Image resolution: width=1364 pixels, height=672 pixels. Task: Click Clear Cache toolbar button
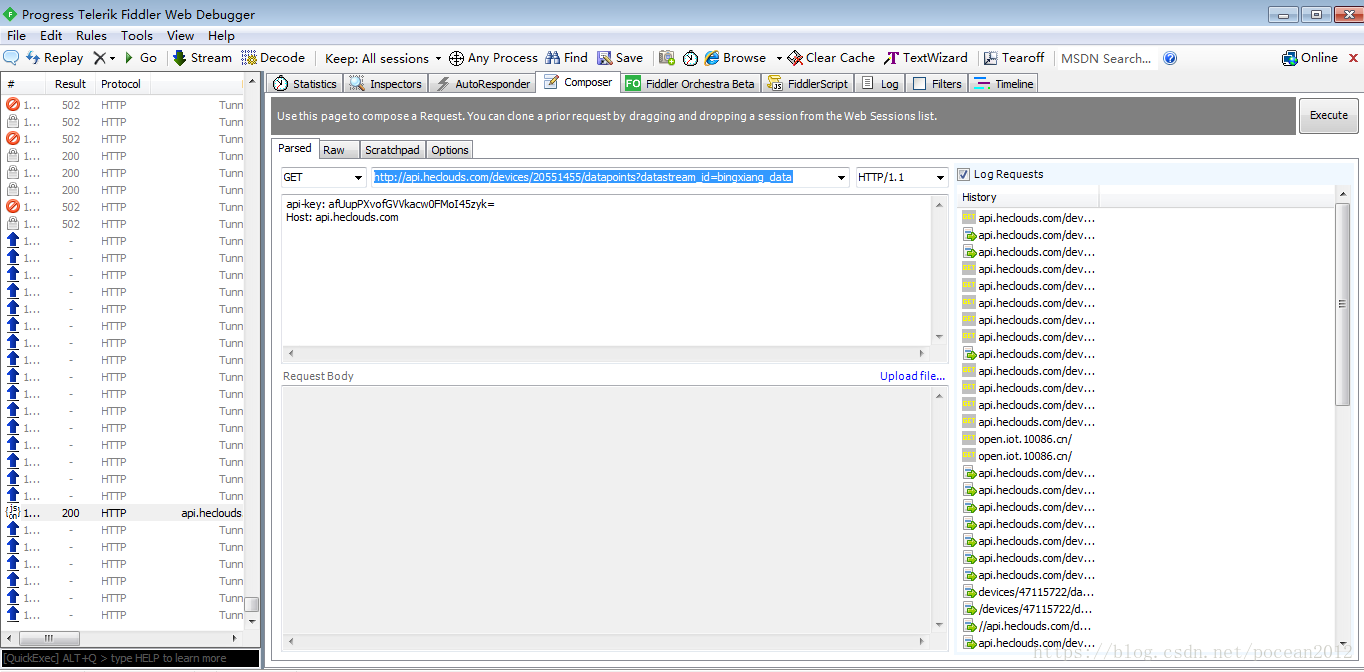pos(831,58)
